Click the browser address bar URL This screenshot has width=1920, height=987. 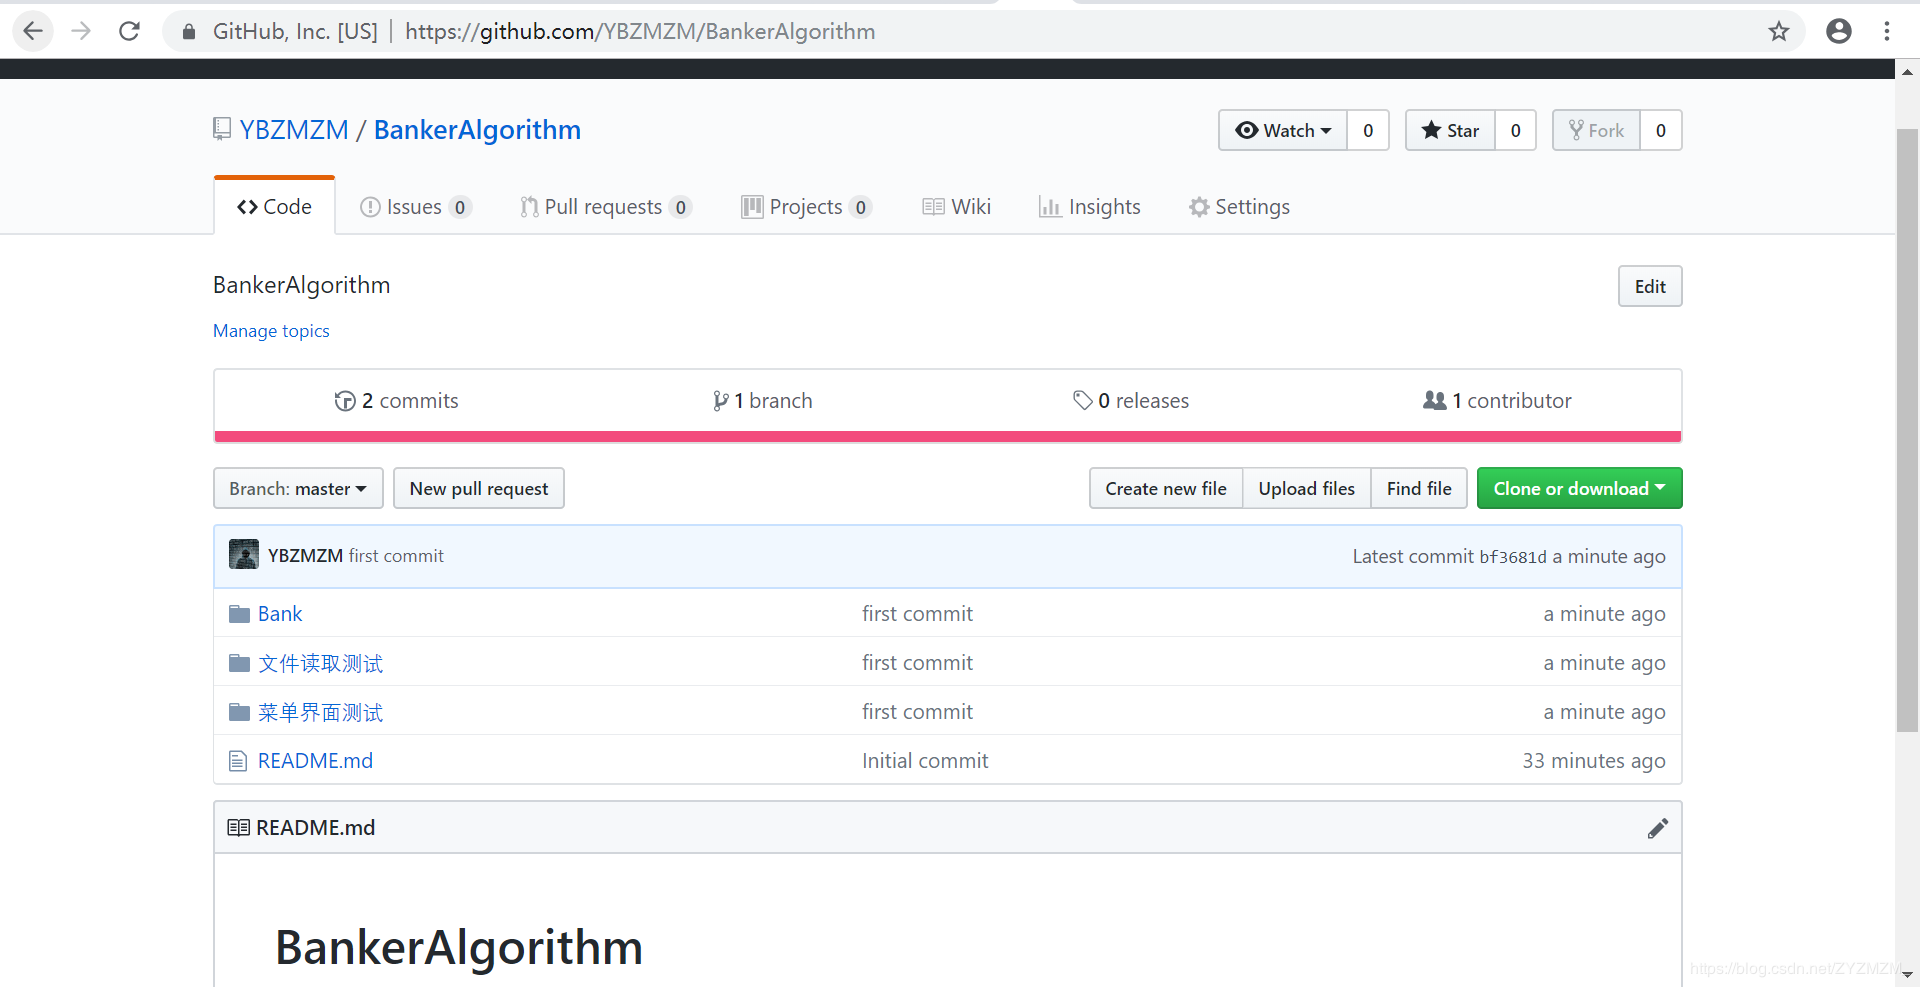pyautogui.click(x=640, y=31)
